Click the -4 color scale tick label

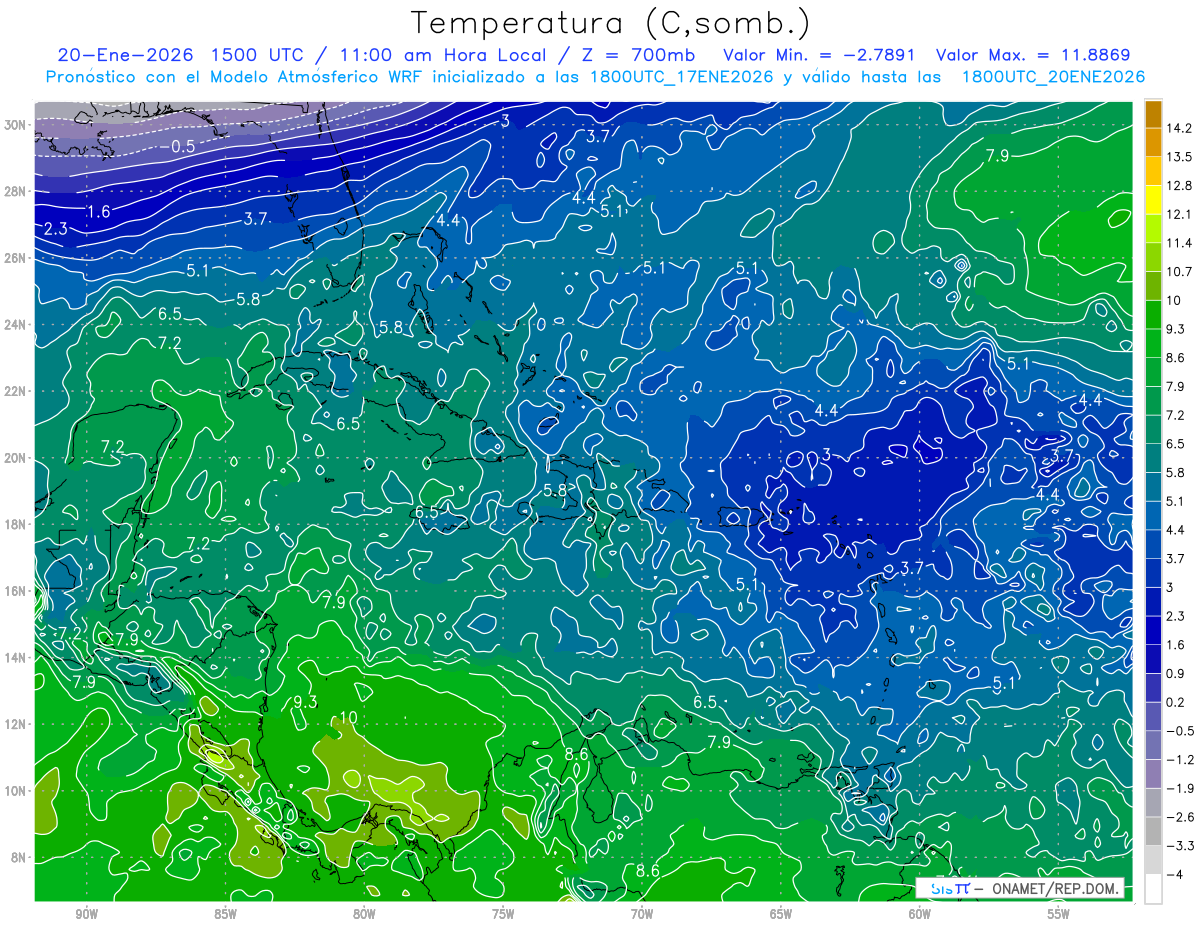tap(1174, 875)
